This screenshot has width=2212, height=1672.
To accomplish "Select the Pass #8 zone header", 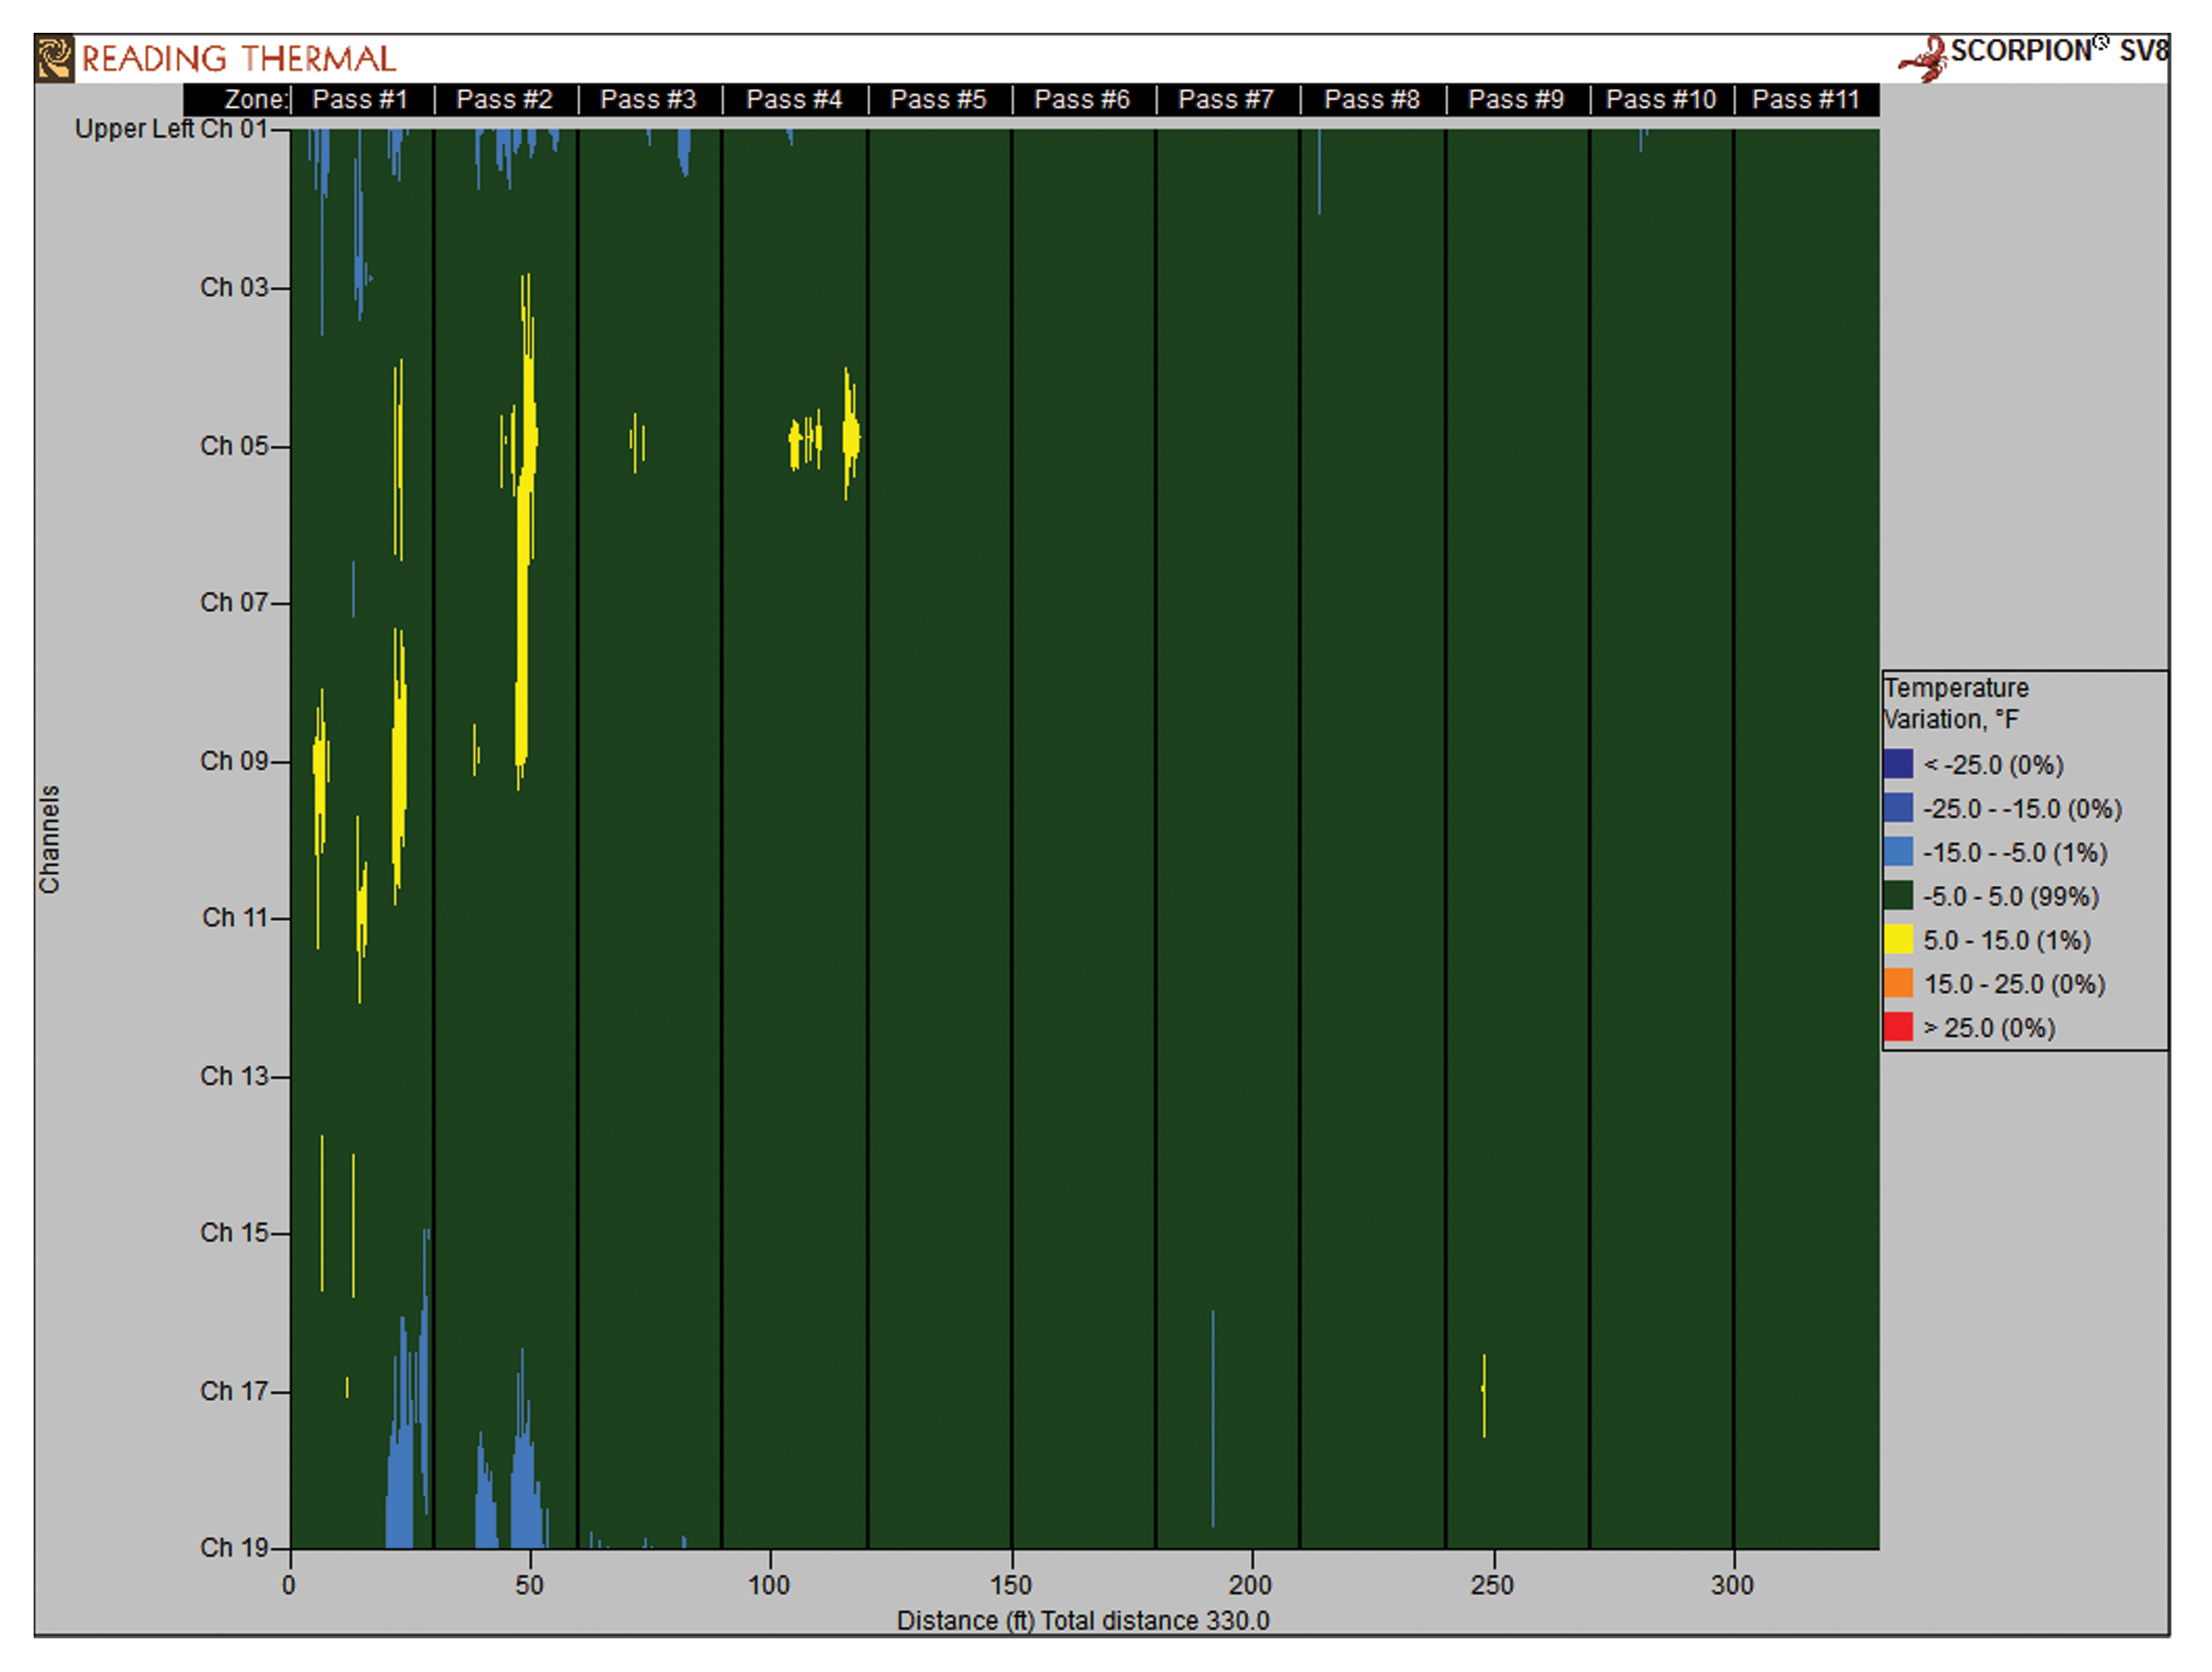I will point(1372,99).
